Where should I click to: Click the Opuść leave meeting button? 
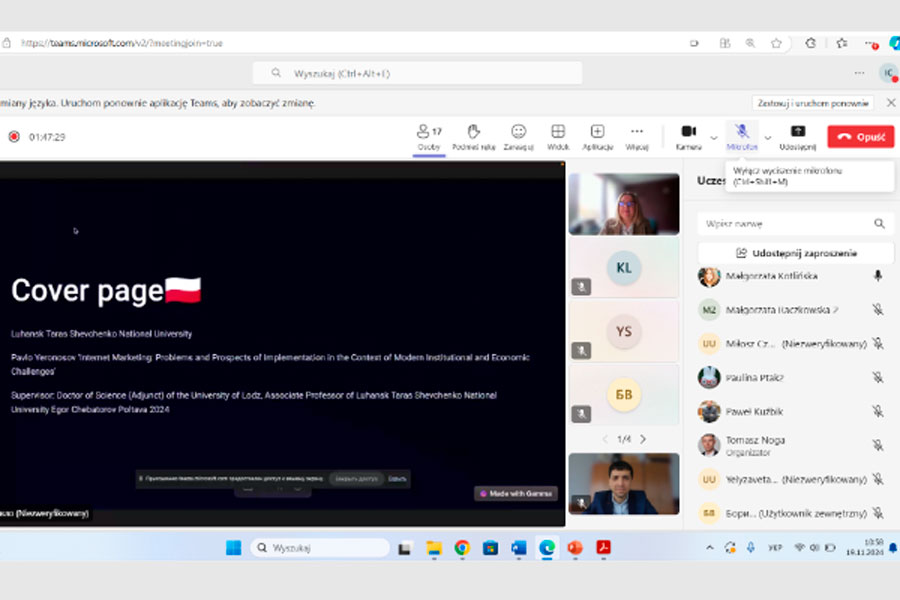click(x=860, y=137)
